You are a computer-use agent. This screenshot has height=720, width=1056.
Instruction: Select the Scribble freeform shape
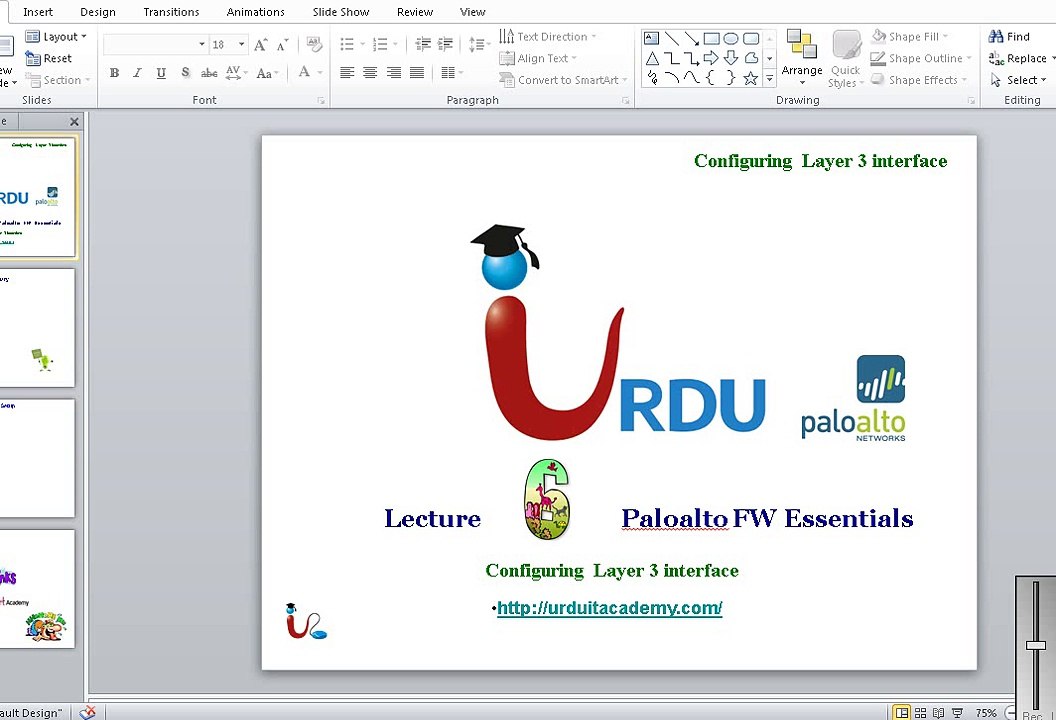point(651,79)
